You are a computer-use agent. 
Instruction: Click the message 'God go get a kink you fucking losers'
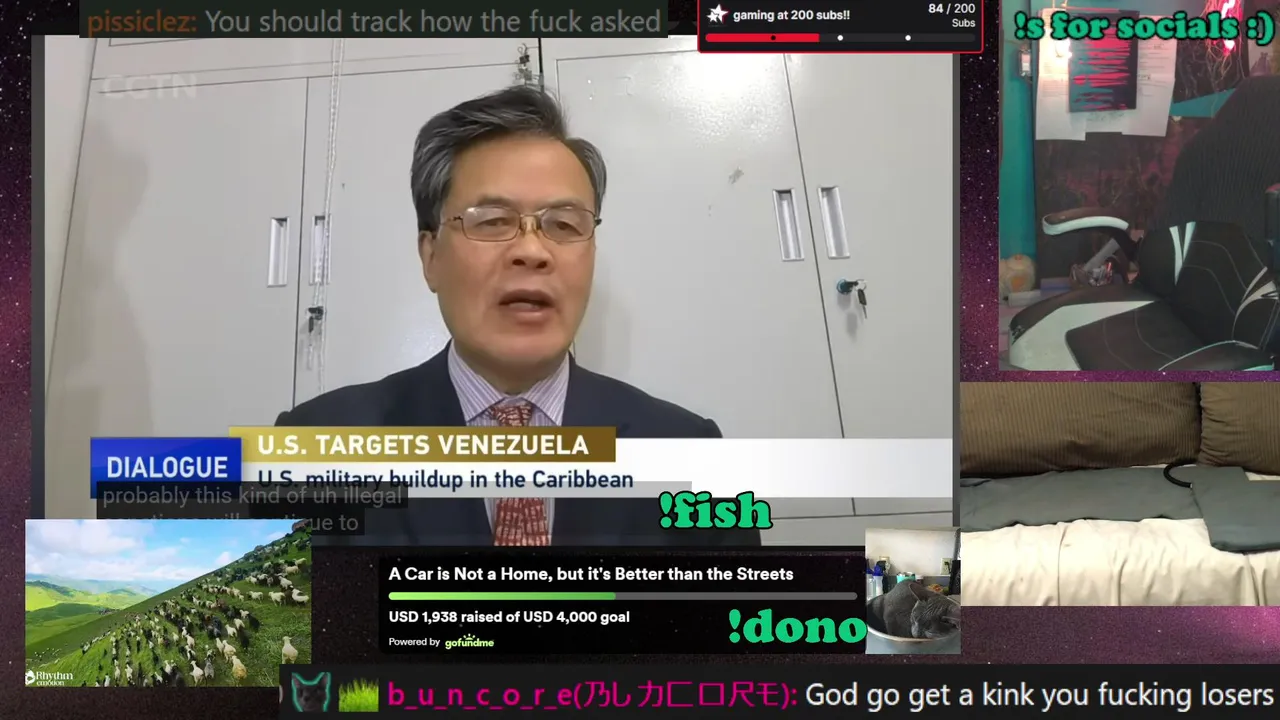(x=1039, y=694)
